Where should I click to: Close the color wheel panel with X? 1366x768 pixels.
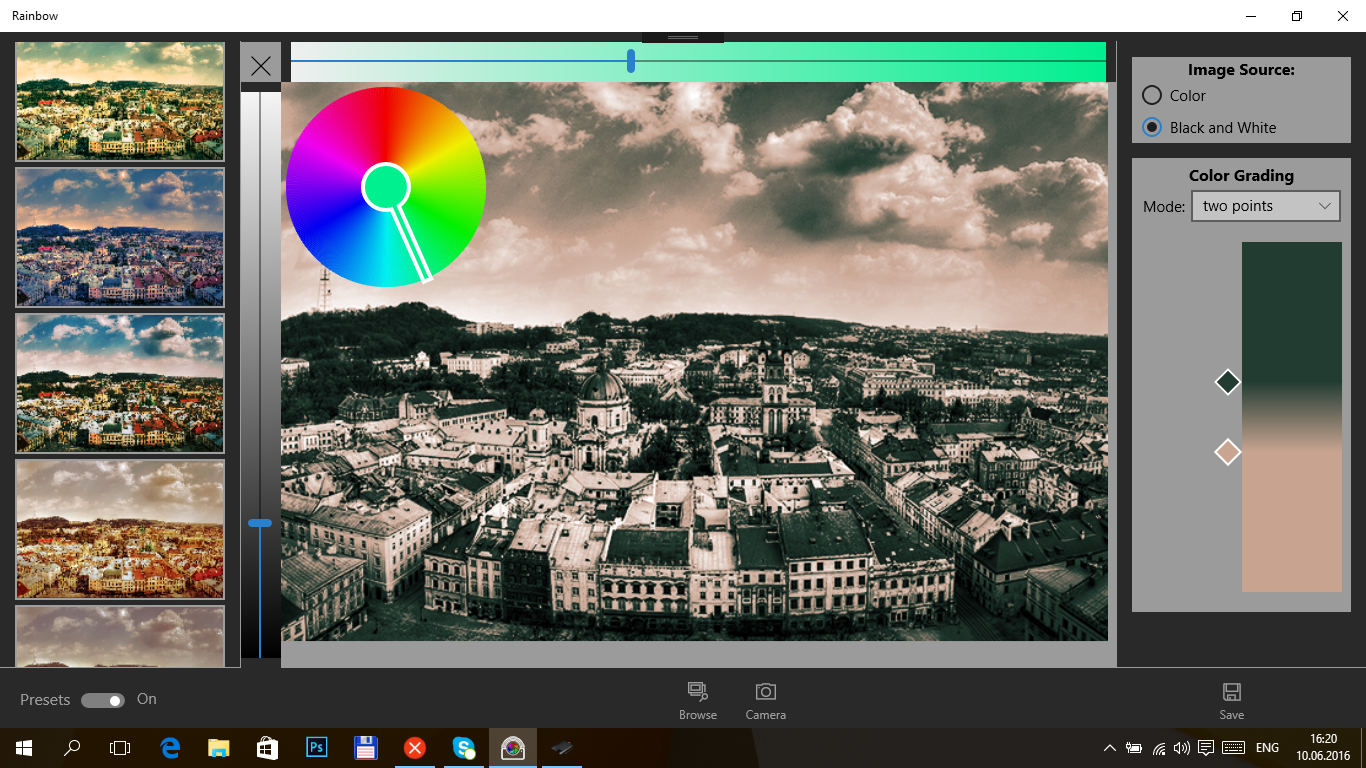click(x=261, y=66)
